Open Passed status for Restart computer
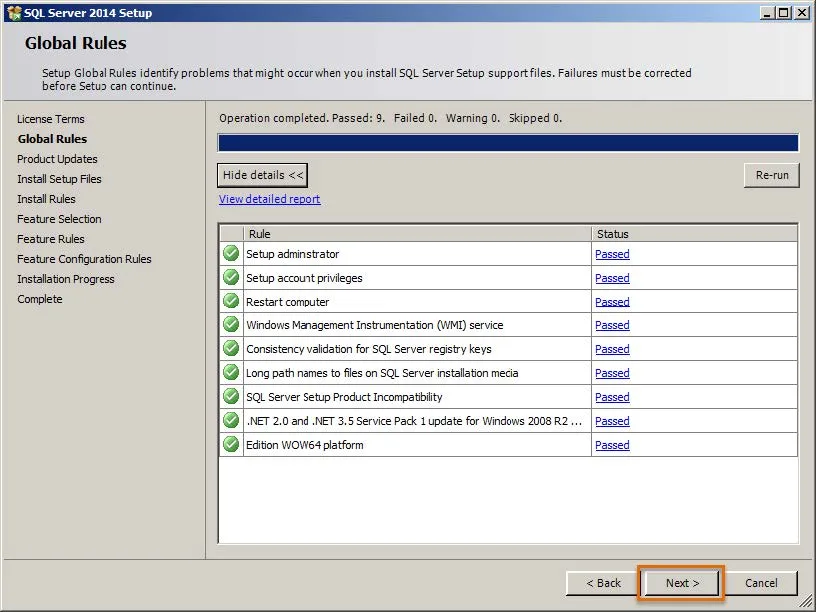 (613, 302)
